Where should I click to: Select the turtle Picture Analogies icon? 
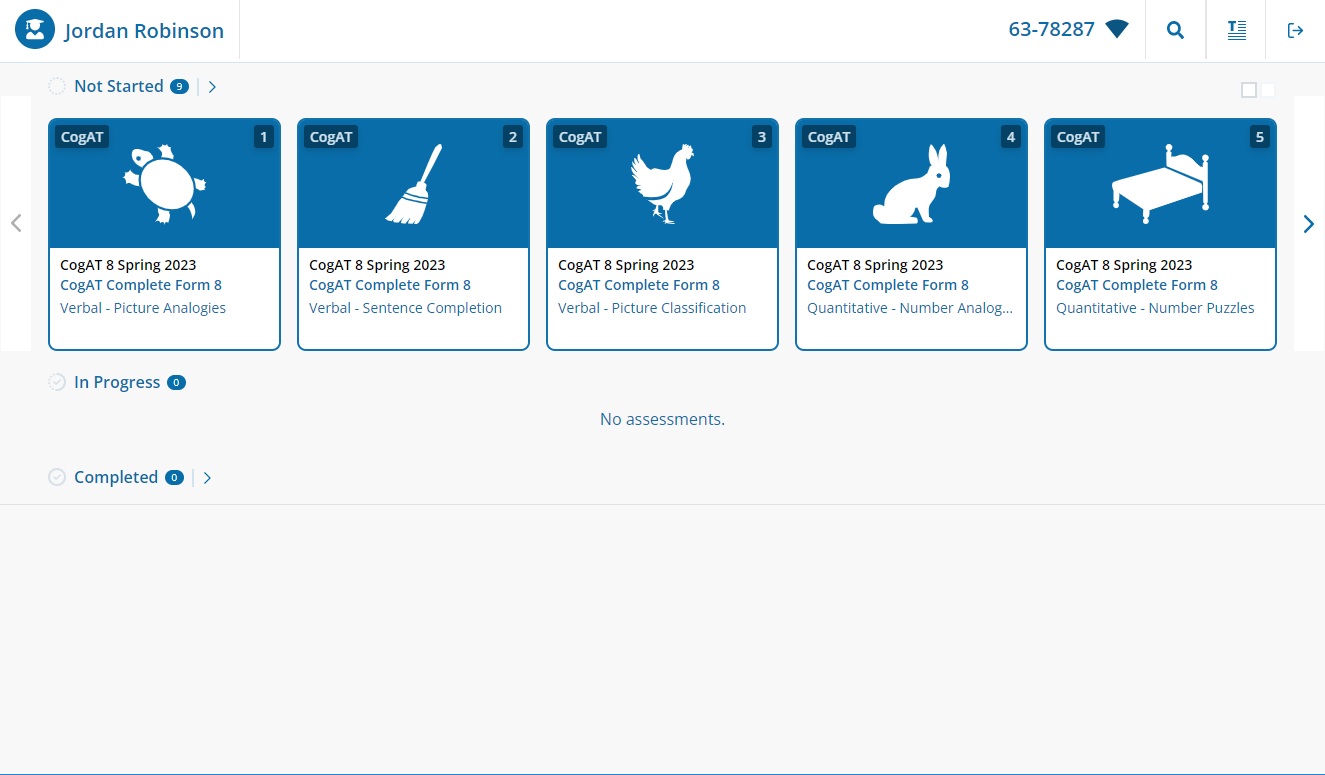click(x=164, y=185)
